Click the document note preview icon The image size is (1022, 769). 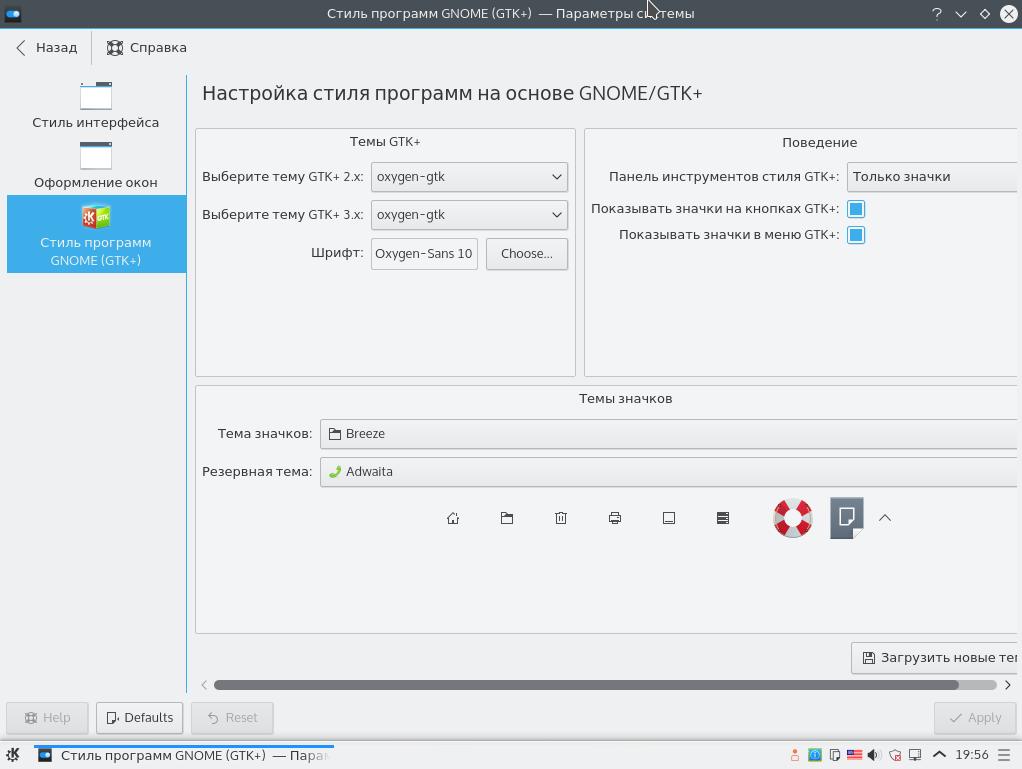click(847, 518)
